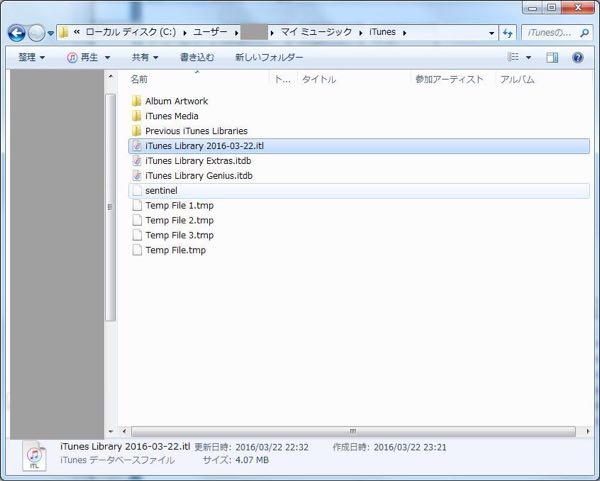Expand arrow after マイ ミュージック breadcrumb
Screen dimensions: 600x481
360,33
